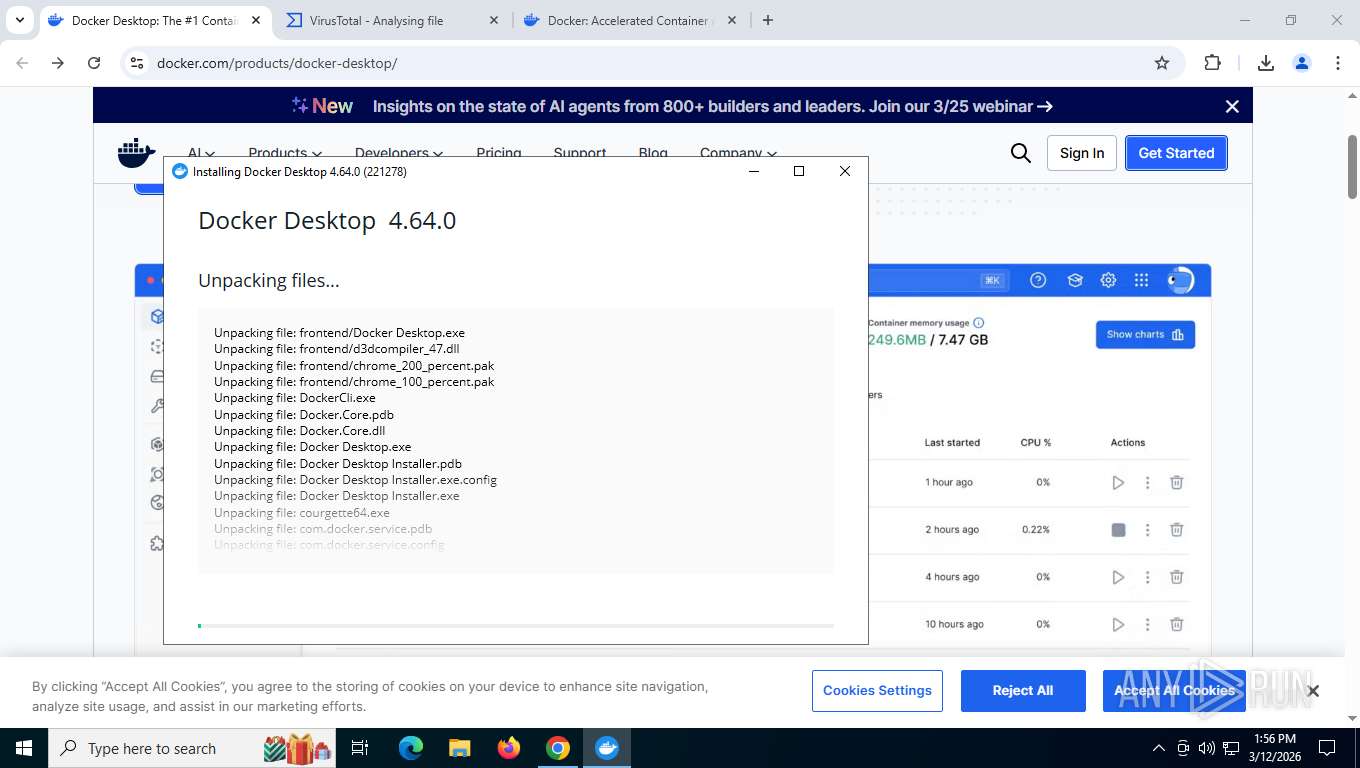
Task: Open Chrome downloads icon
Action: pyautogui.click(x=1265, y=63)
